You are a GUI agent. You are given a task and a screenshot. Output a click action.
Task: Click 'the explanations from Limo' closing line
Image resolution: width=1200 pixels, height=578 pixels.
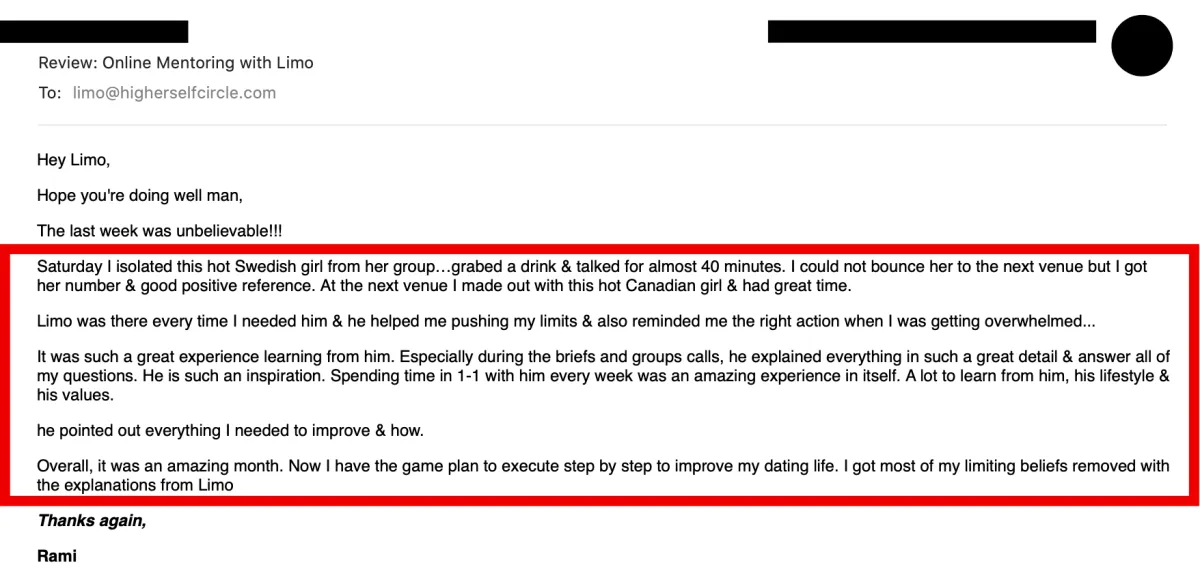pos(135,485)
